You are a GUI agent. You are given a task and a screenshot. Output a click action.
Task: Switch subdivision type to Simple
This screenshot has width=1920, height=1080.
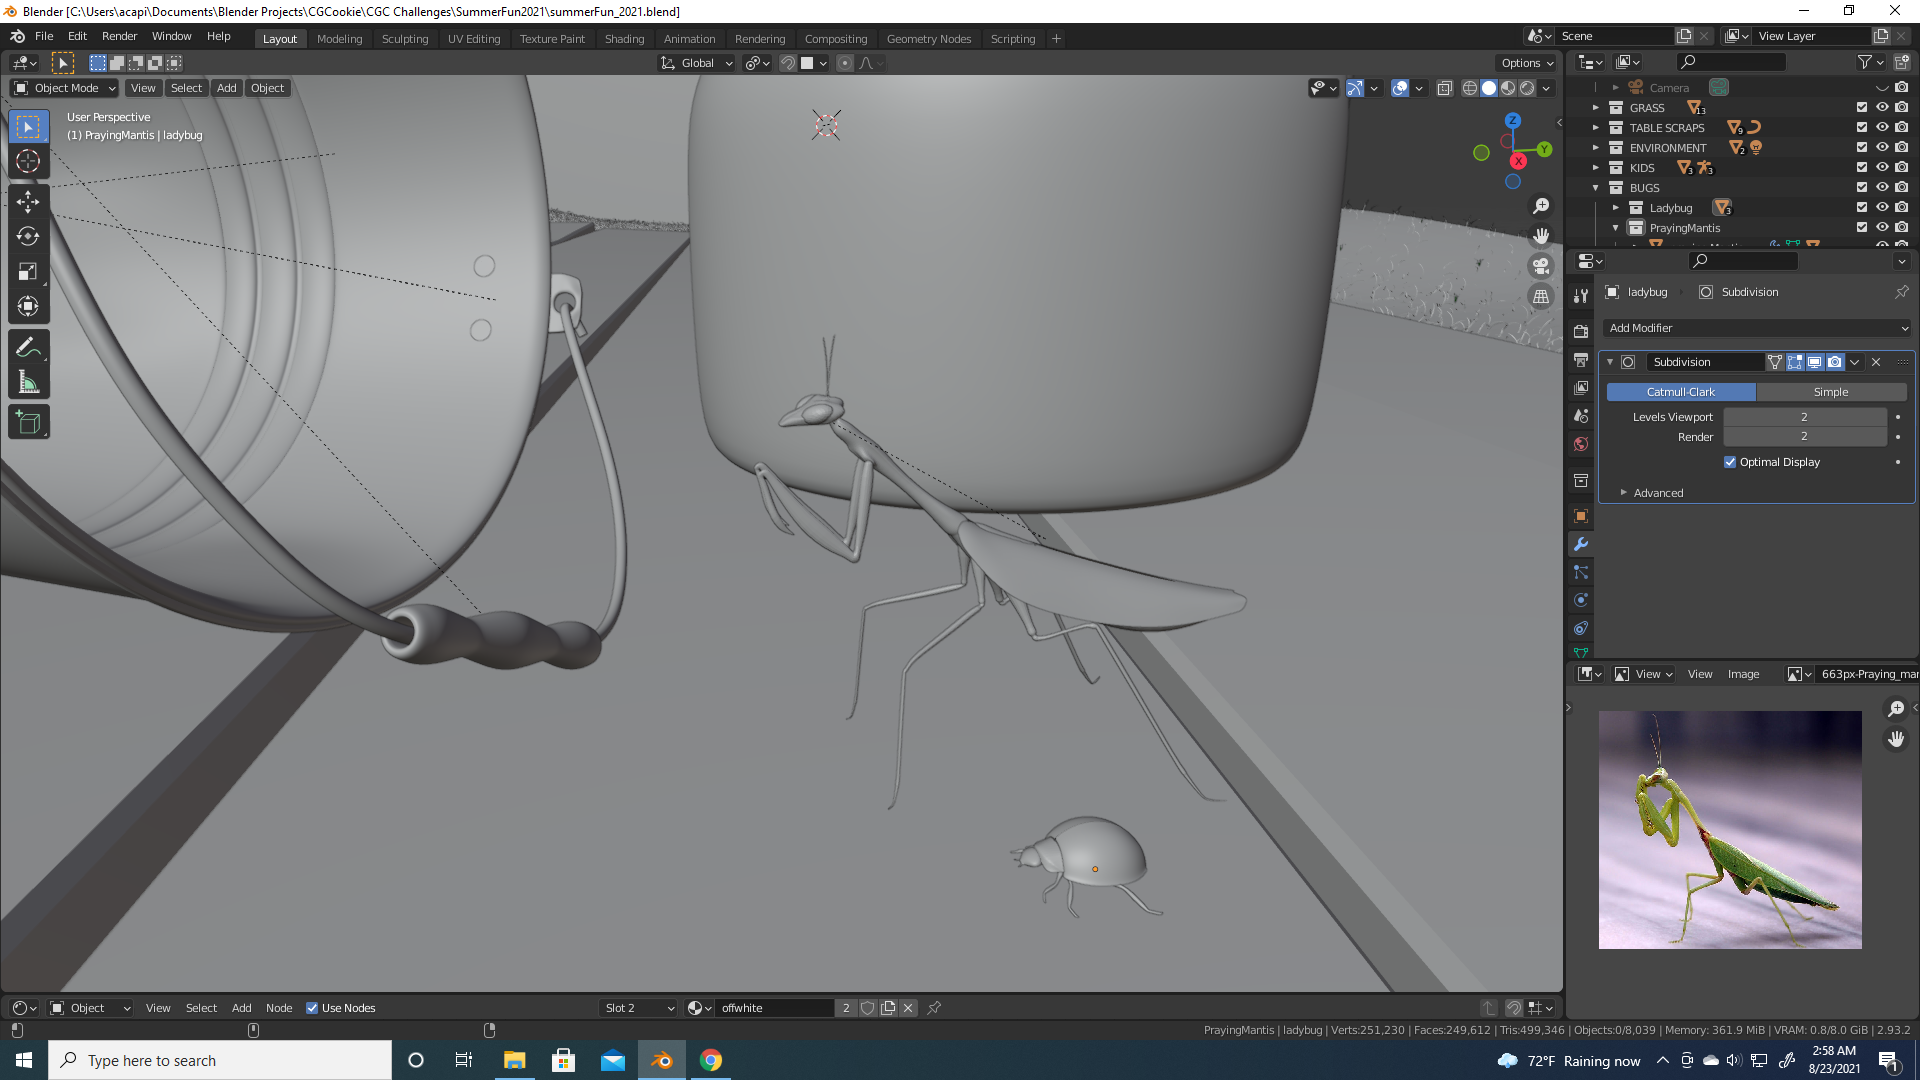pos(1830,392)
